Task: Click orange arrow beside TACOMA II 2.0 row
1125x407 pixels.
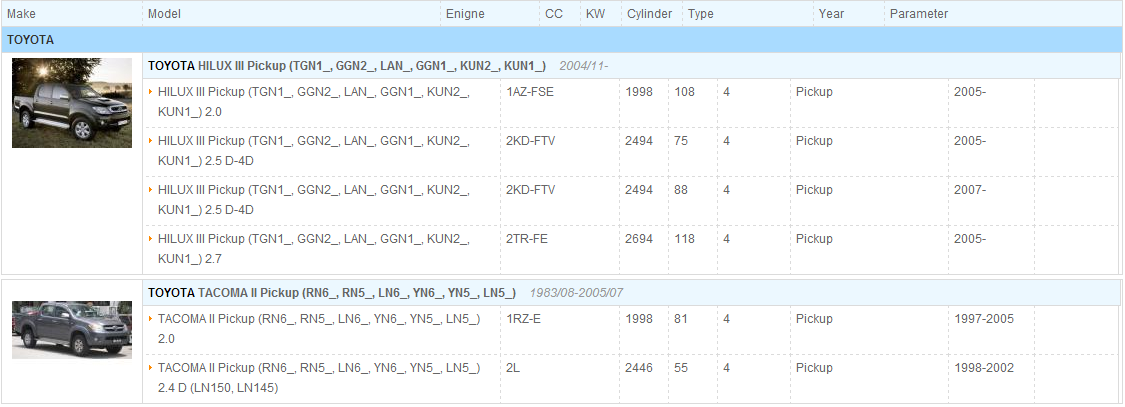Action: click(x=151, y=319)
